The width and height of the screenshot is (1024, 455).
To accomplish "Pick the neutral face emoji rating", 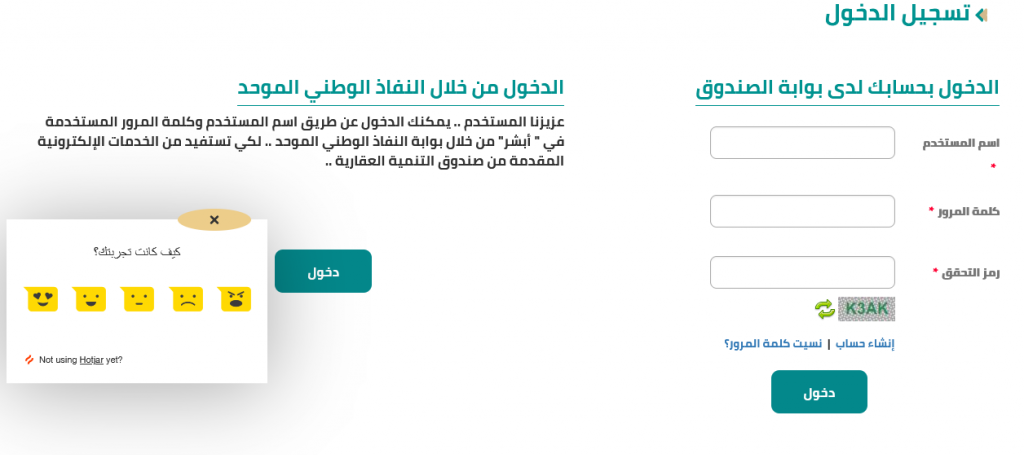I will click(x=138, y=299).
